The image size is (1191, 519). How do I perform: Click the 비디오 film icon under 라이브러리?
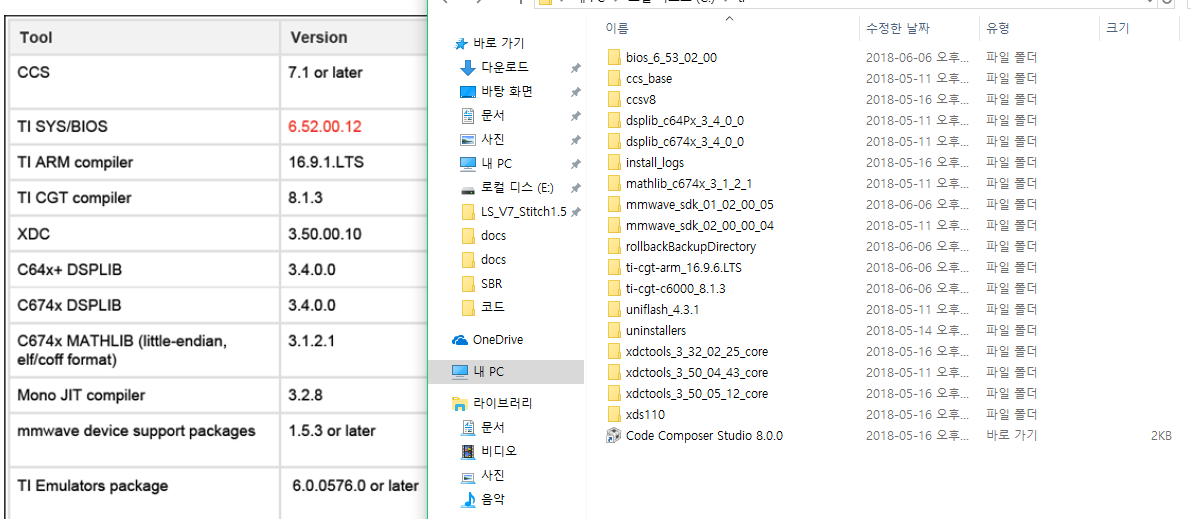click(468, 451)
